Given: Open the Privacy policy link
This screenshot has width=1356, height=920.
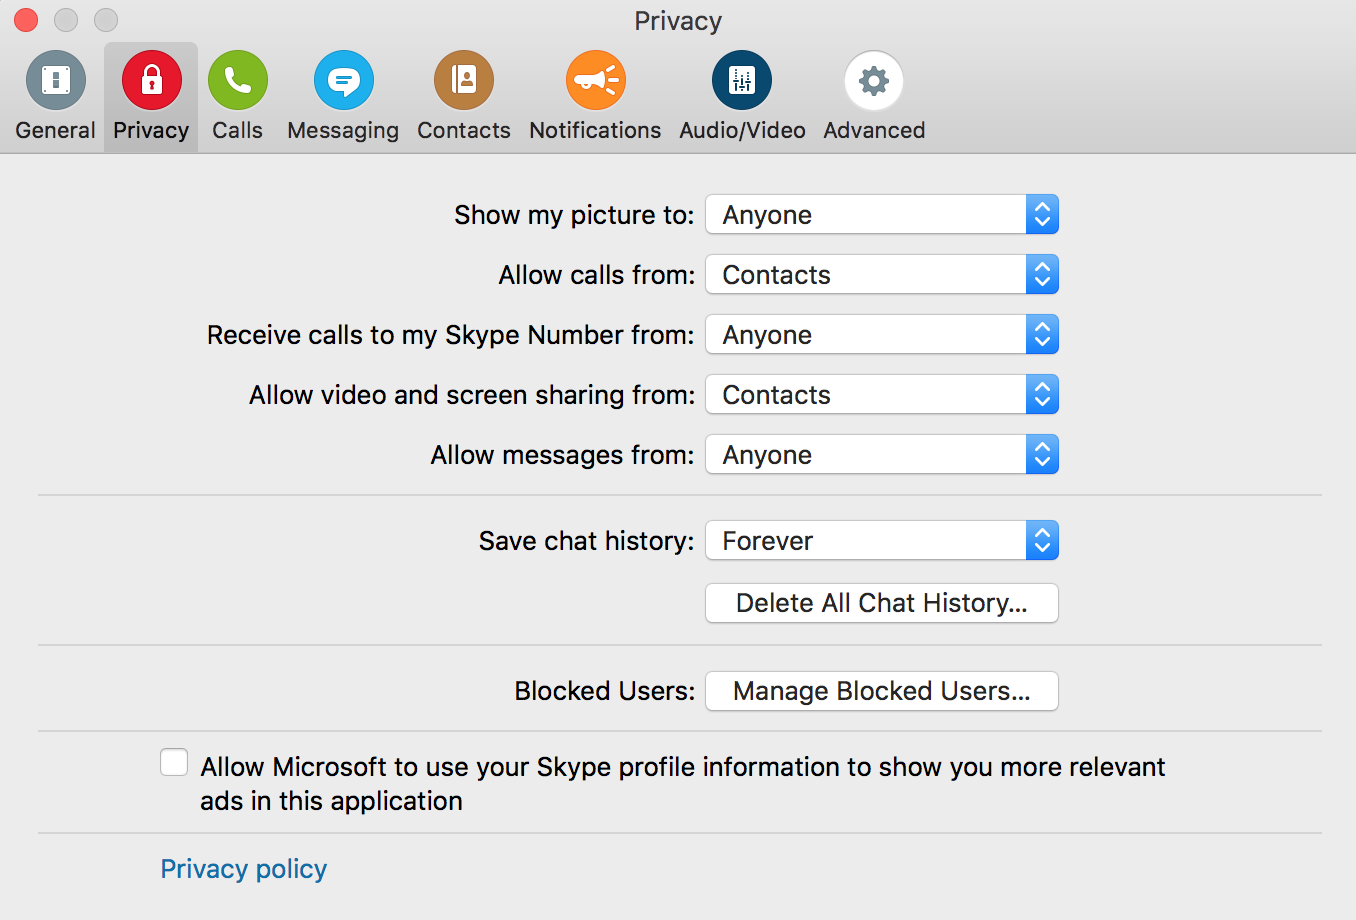Looking at the screenshot, I should coord(244,869).
